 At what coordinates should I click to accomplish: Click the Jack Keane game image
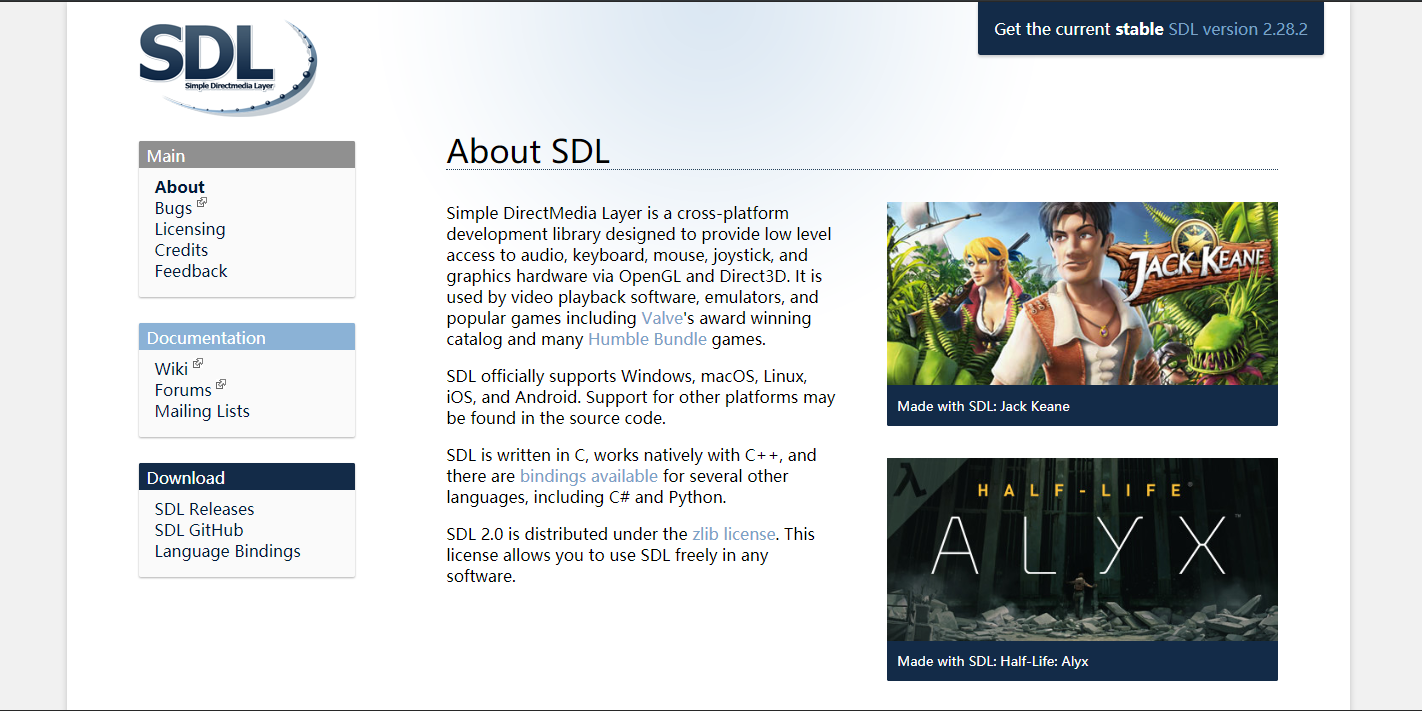coord(1082,294)
